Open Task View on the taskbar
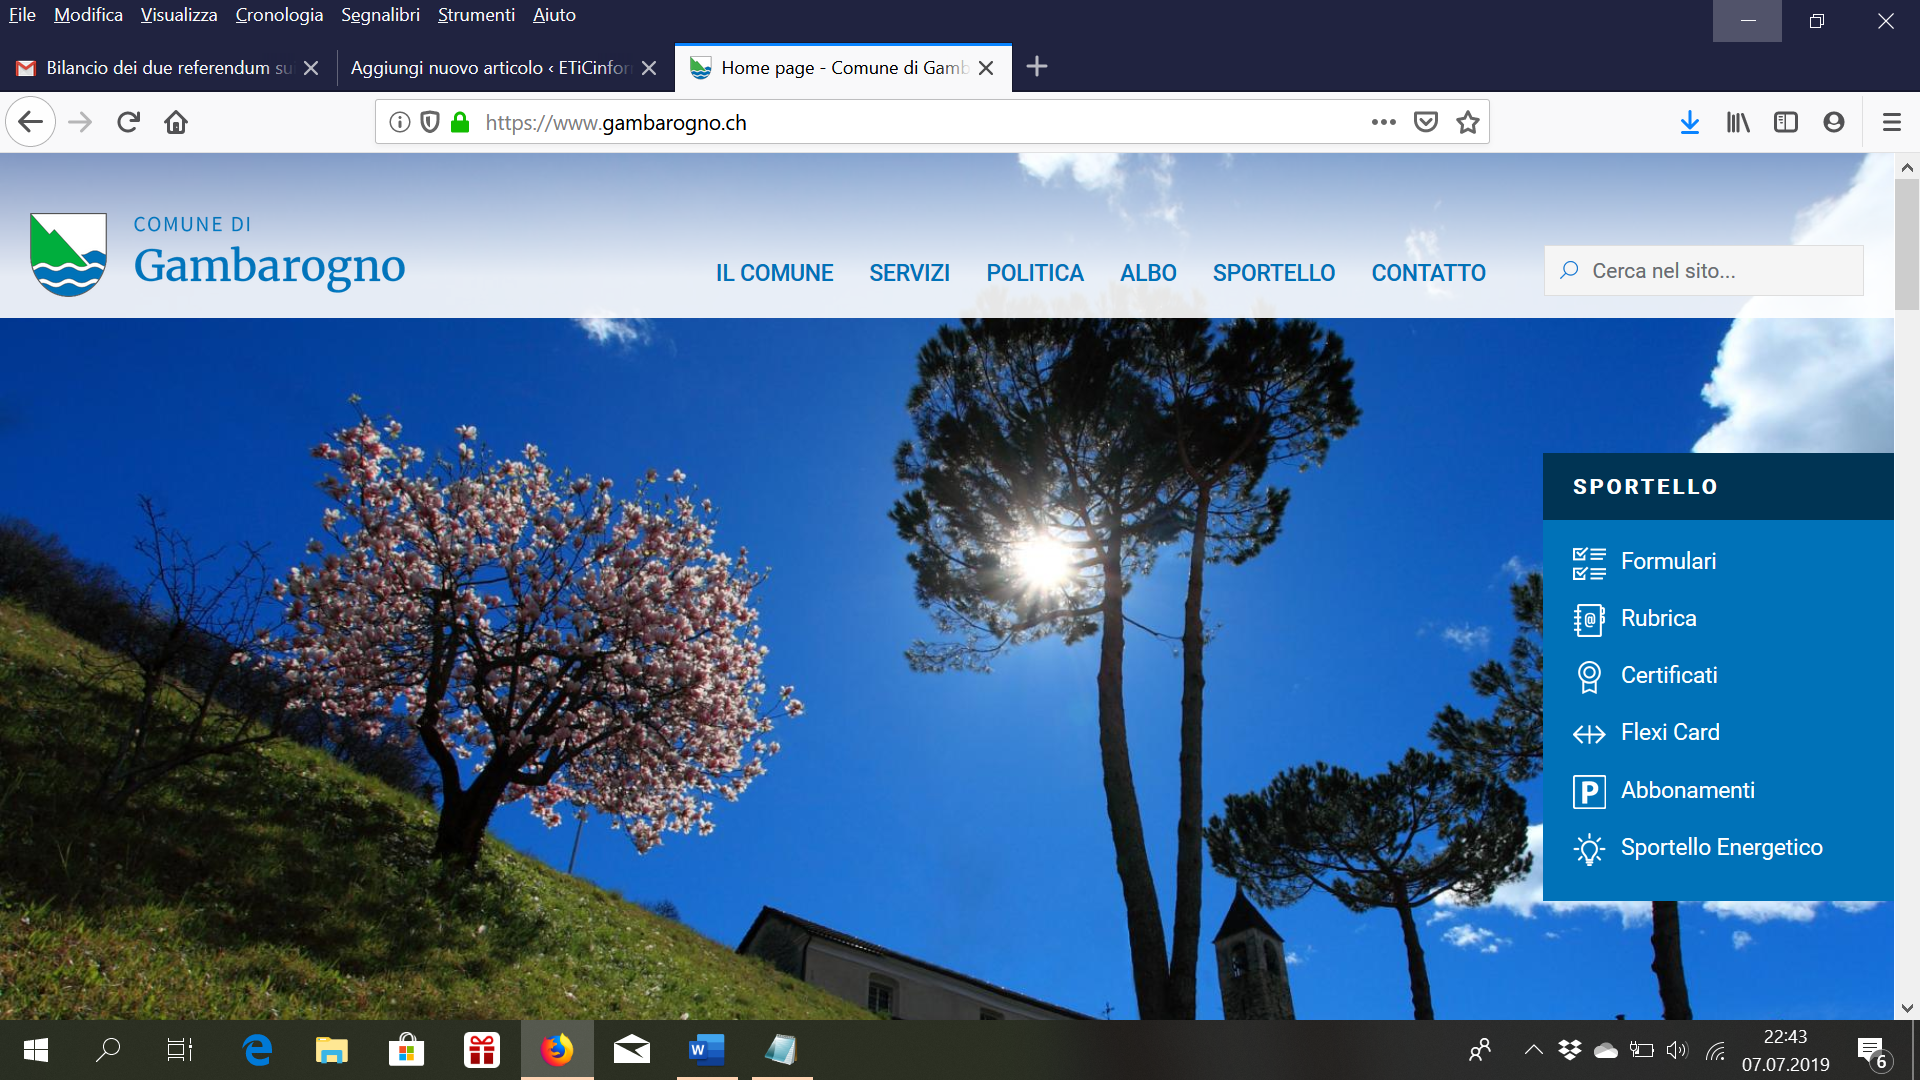 (x=180, y=1050)
